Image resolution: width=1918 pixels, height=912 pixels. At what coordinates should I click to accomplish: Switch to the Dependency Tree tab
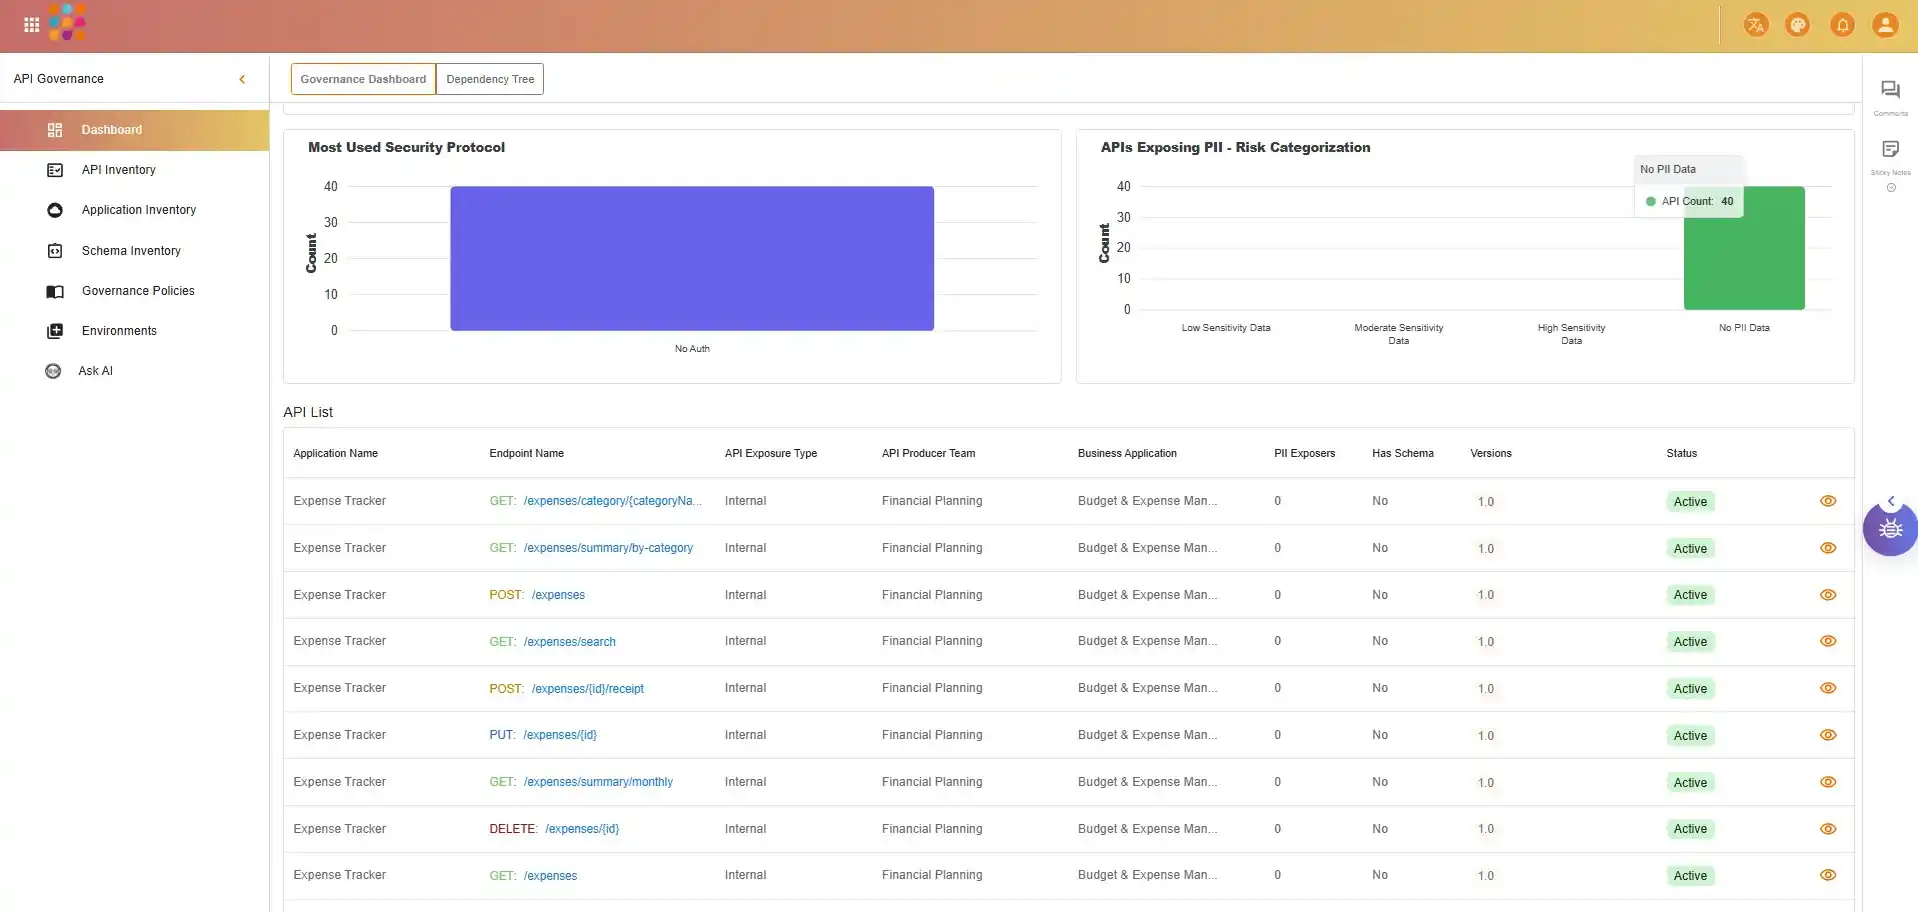(490, 79)
